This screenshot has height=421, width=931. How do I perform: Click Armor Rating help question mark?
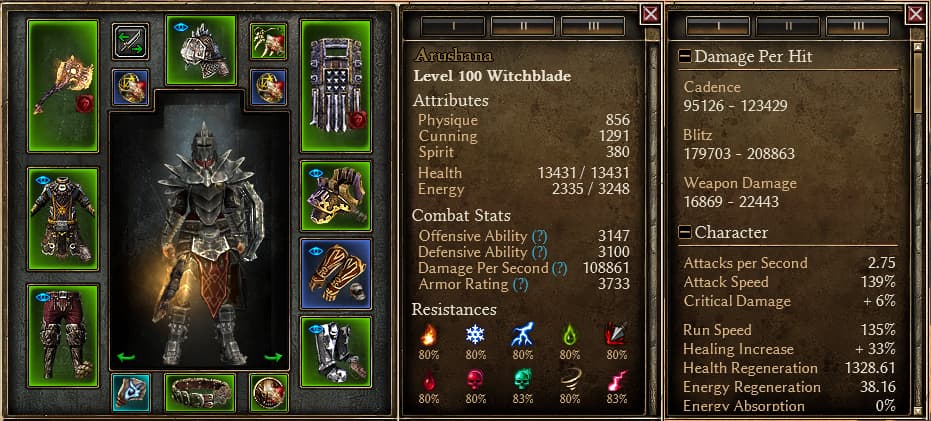tap(520, 284)
